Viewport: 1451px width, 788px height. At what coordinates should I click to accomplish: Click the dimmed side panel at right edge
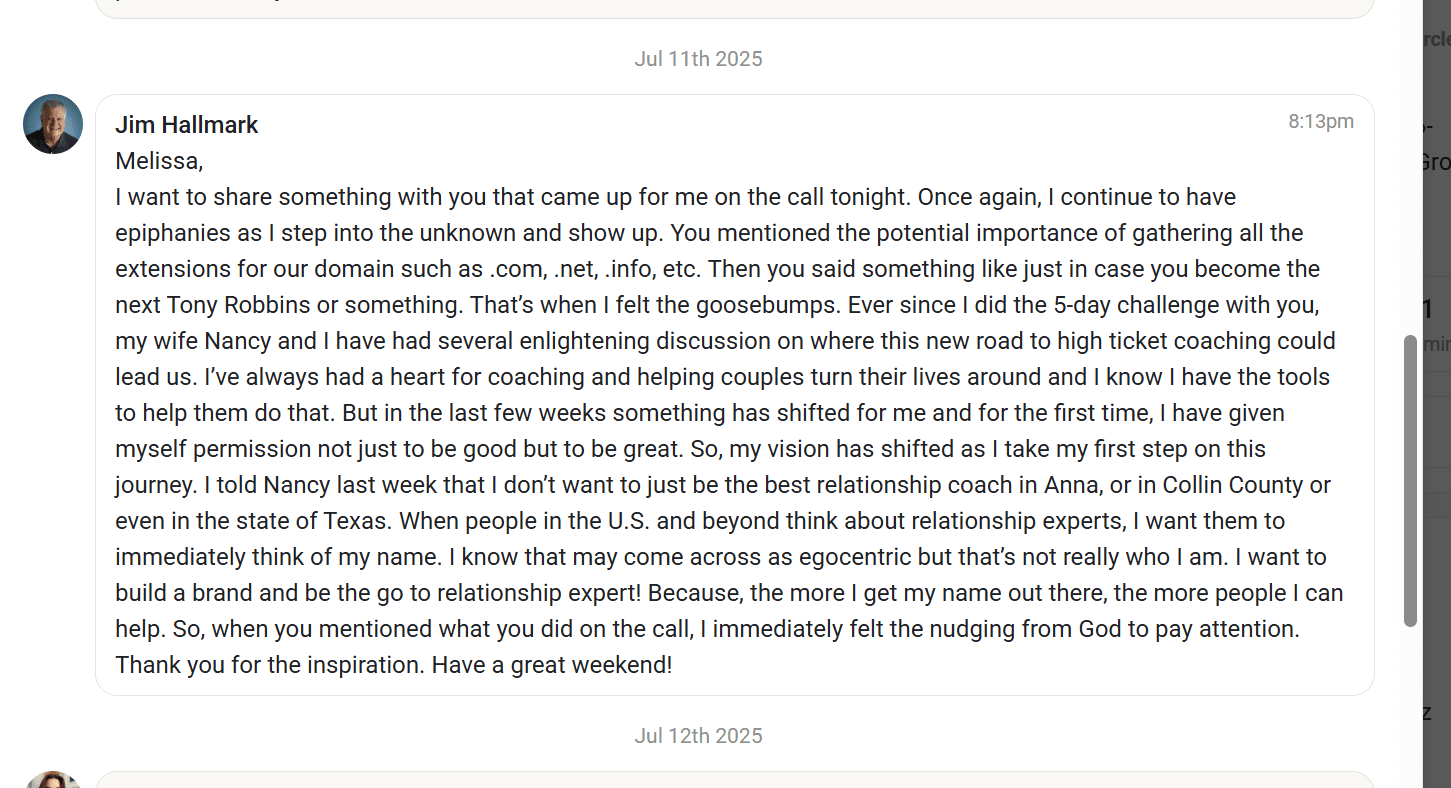click(1437, 400)
